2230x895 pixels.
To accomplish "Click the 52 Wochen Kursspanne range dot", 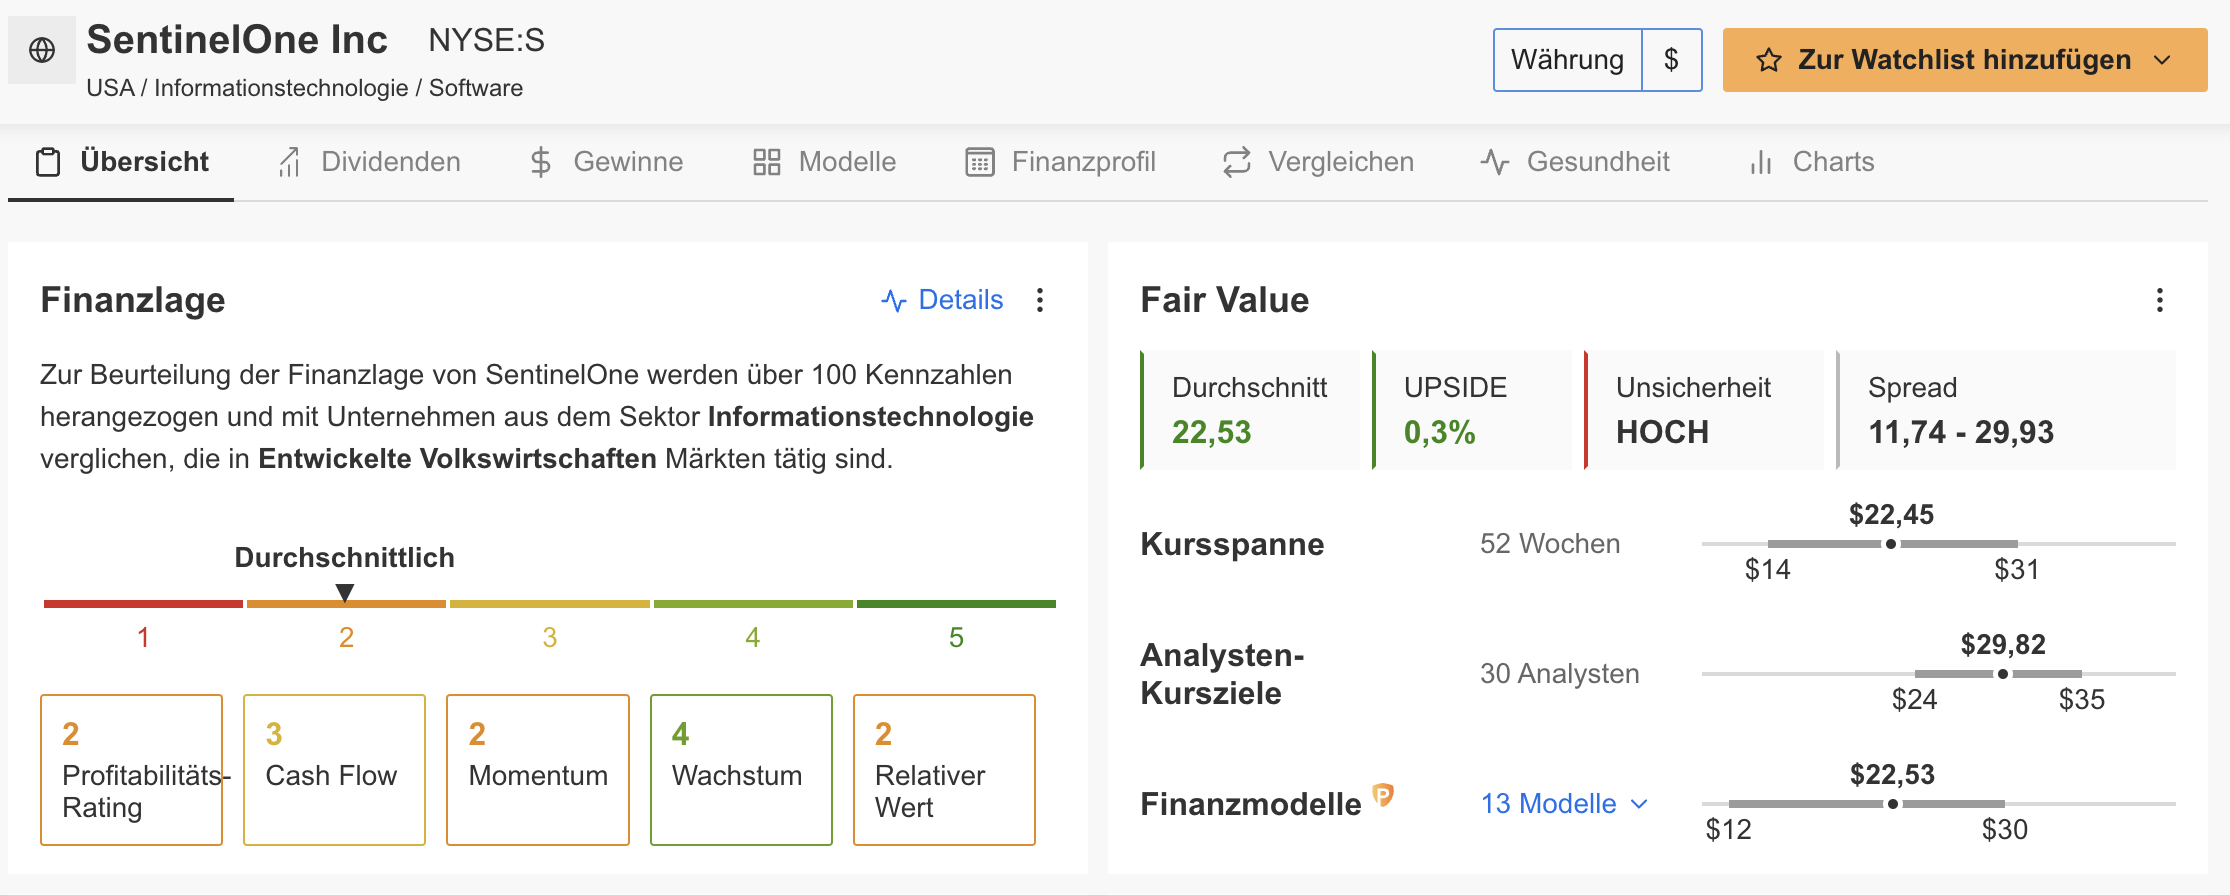I will pos(1890,544).
